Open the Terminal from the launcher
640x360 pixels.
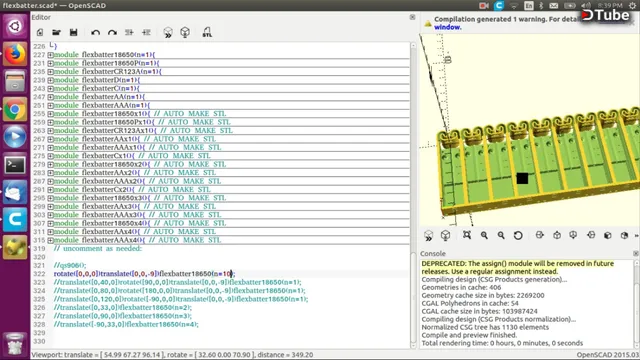[x=15, y=165]
